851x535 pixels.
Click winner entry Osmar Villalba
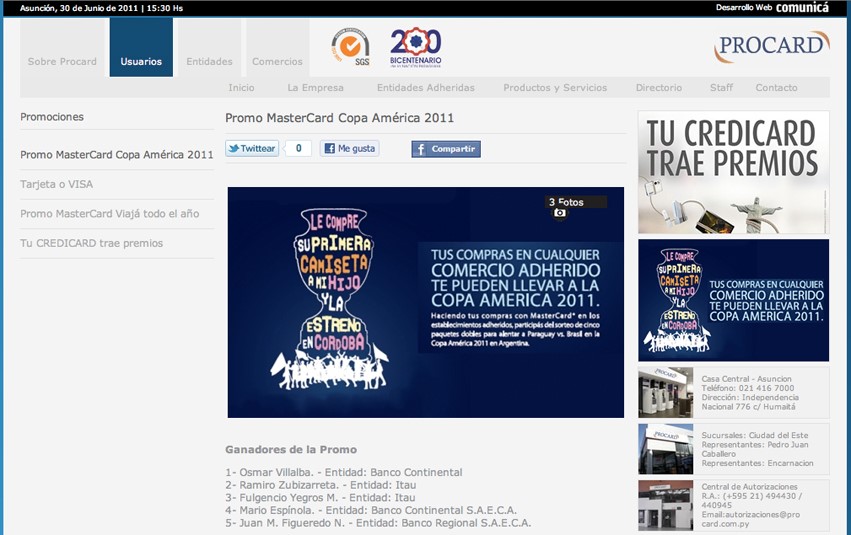tap(344, 472)
